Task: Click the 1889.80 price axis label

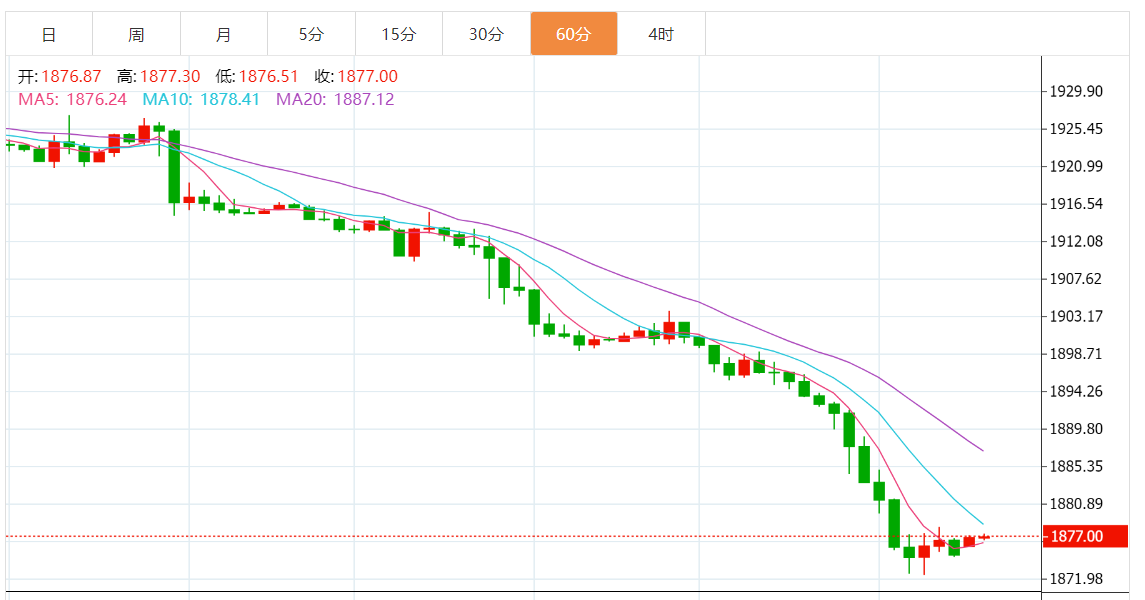Action: point(1076,428)
